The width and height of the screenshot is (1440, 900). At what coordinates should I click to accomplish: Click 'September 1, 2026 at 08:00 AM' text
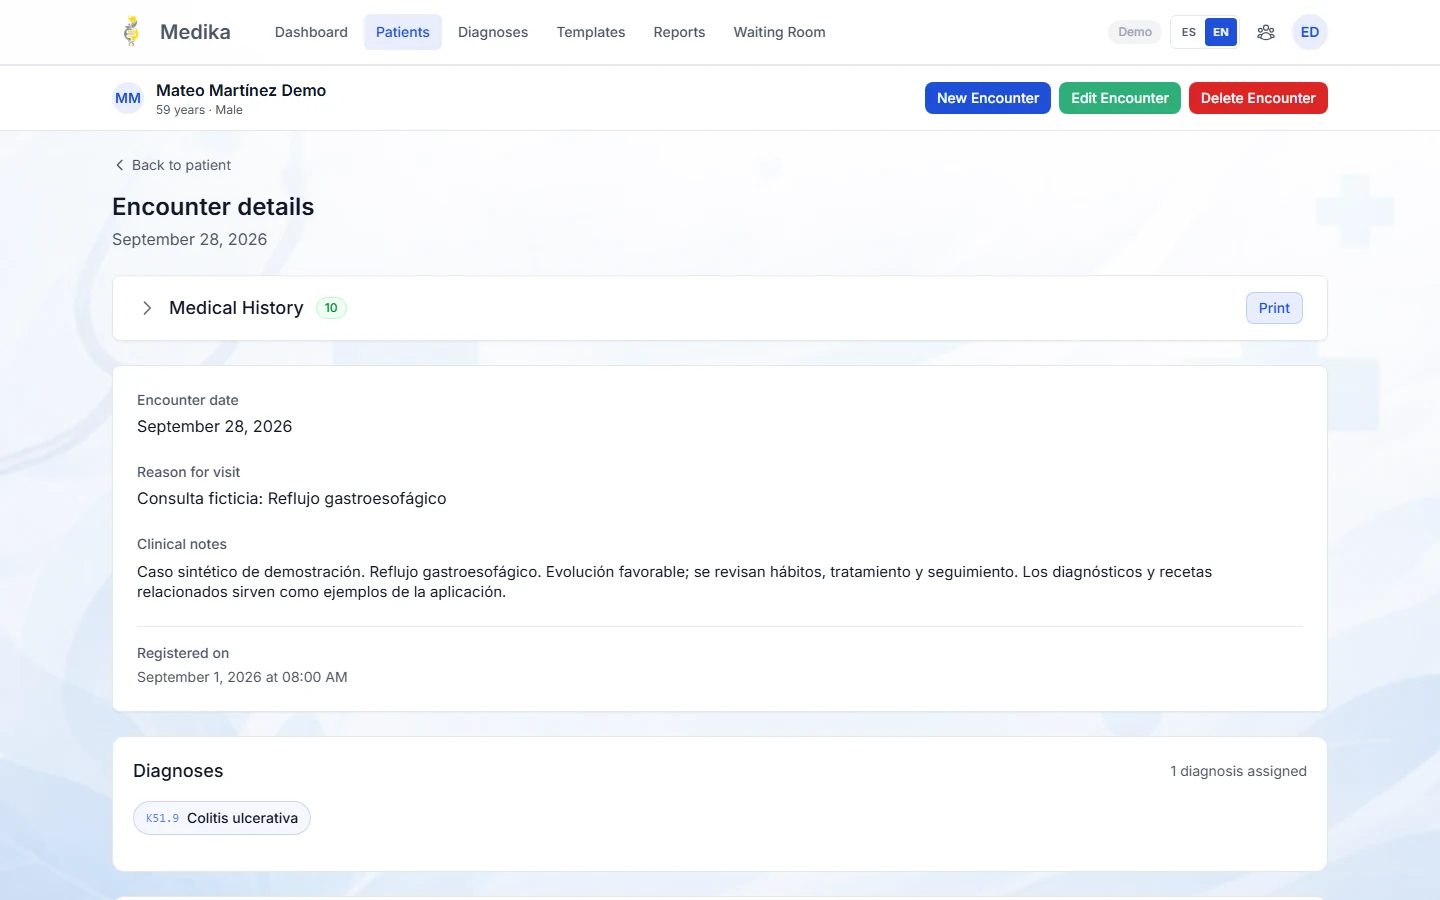(x=242, y=677)
